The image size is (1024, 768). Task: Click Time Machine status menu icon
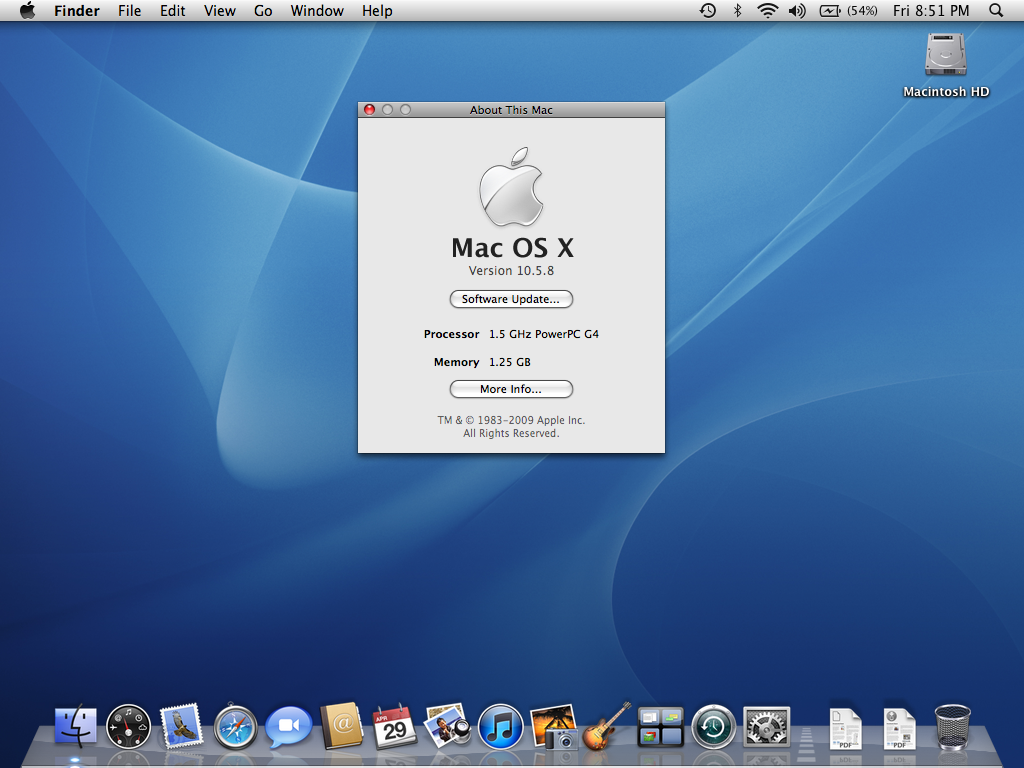(x=708, y=10)
